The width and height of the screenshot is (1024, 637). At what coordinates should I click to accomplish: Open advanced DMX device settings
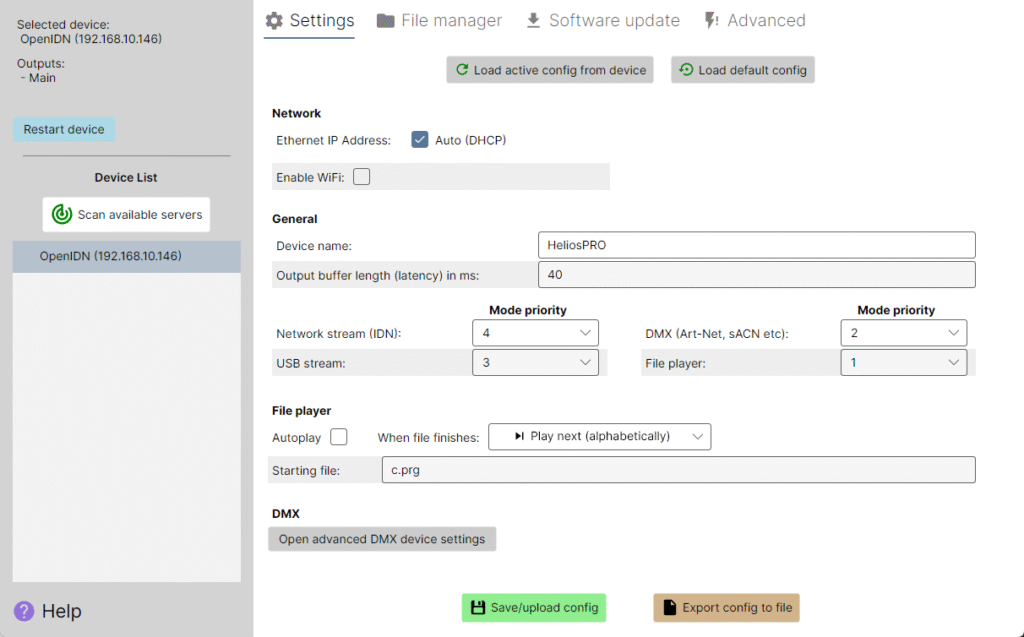click(382, 538)
